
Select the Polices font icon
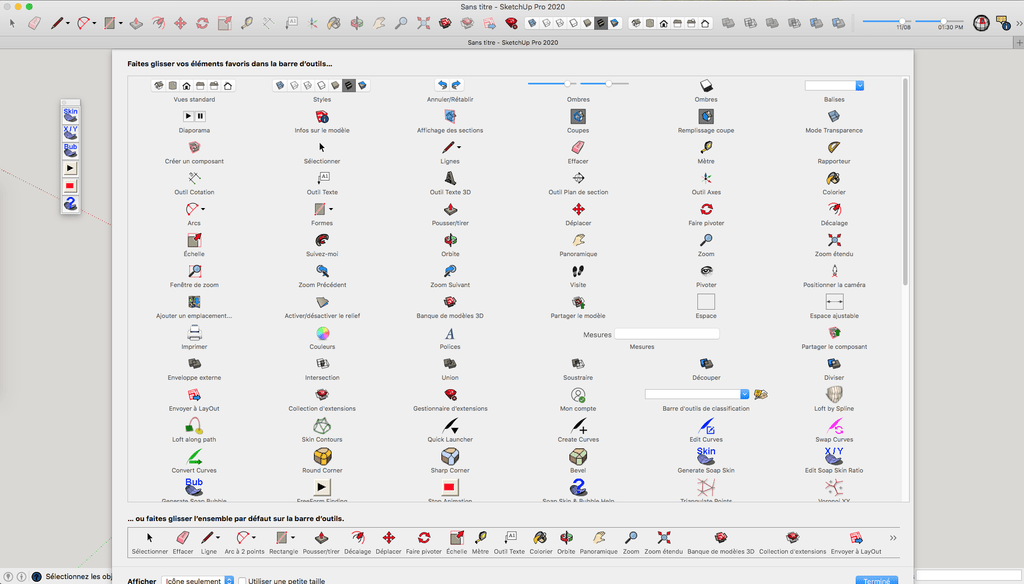coord(450,333)
